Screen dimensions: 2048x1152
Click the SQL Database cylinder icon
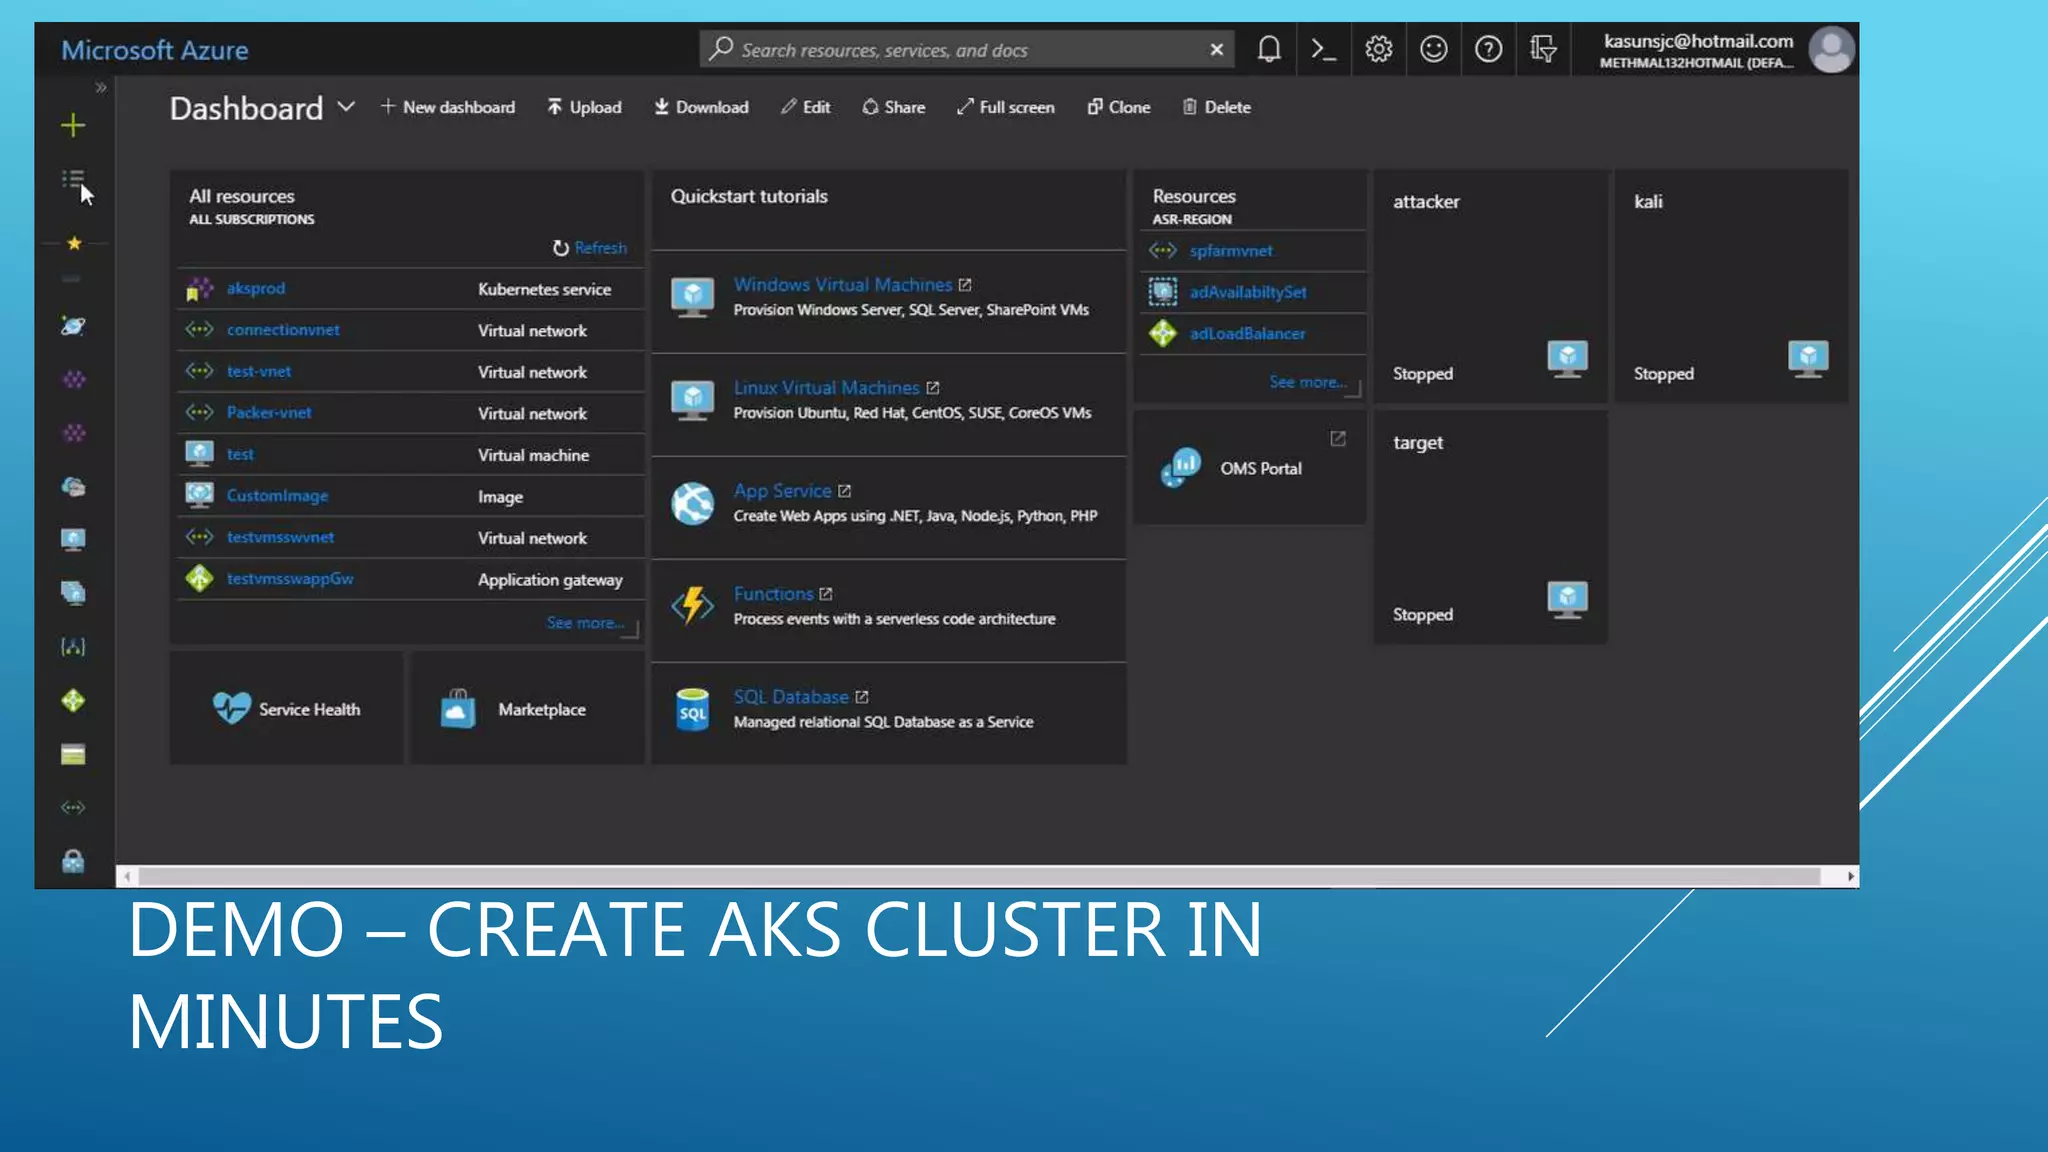[693, 709]
